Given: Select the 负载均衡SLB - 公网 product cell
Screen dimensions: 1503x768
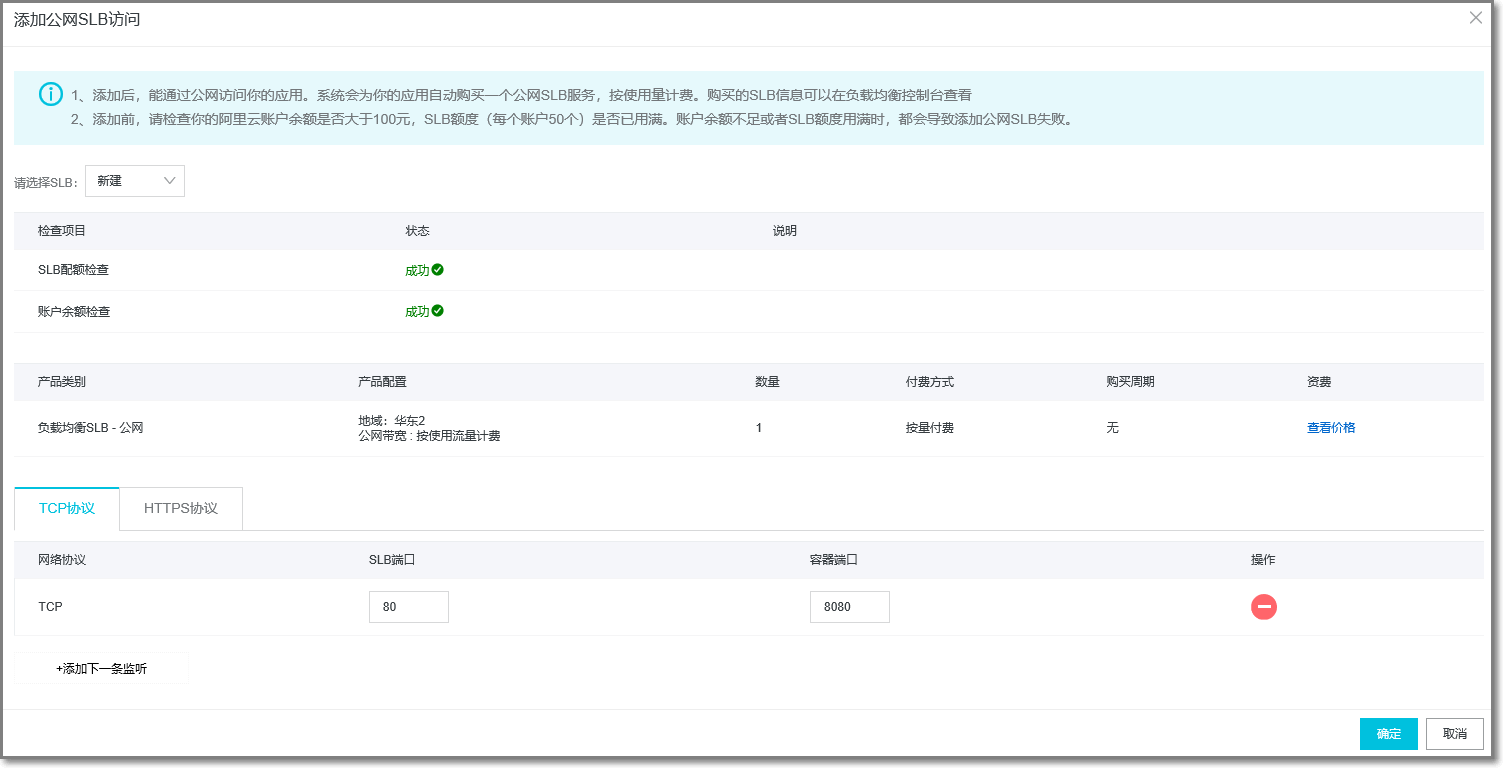Looking at the screenshot, I should (x=91, y=428).
